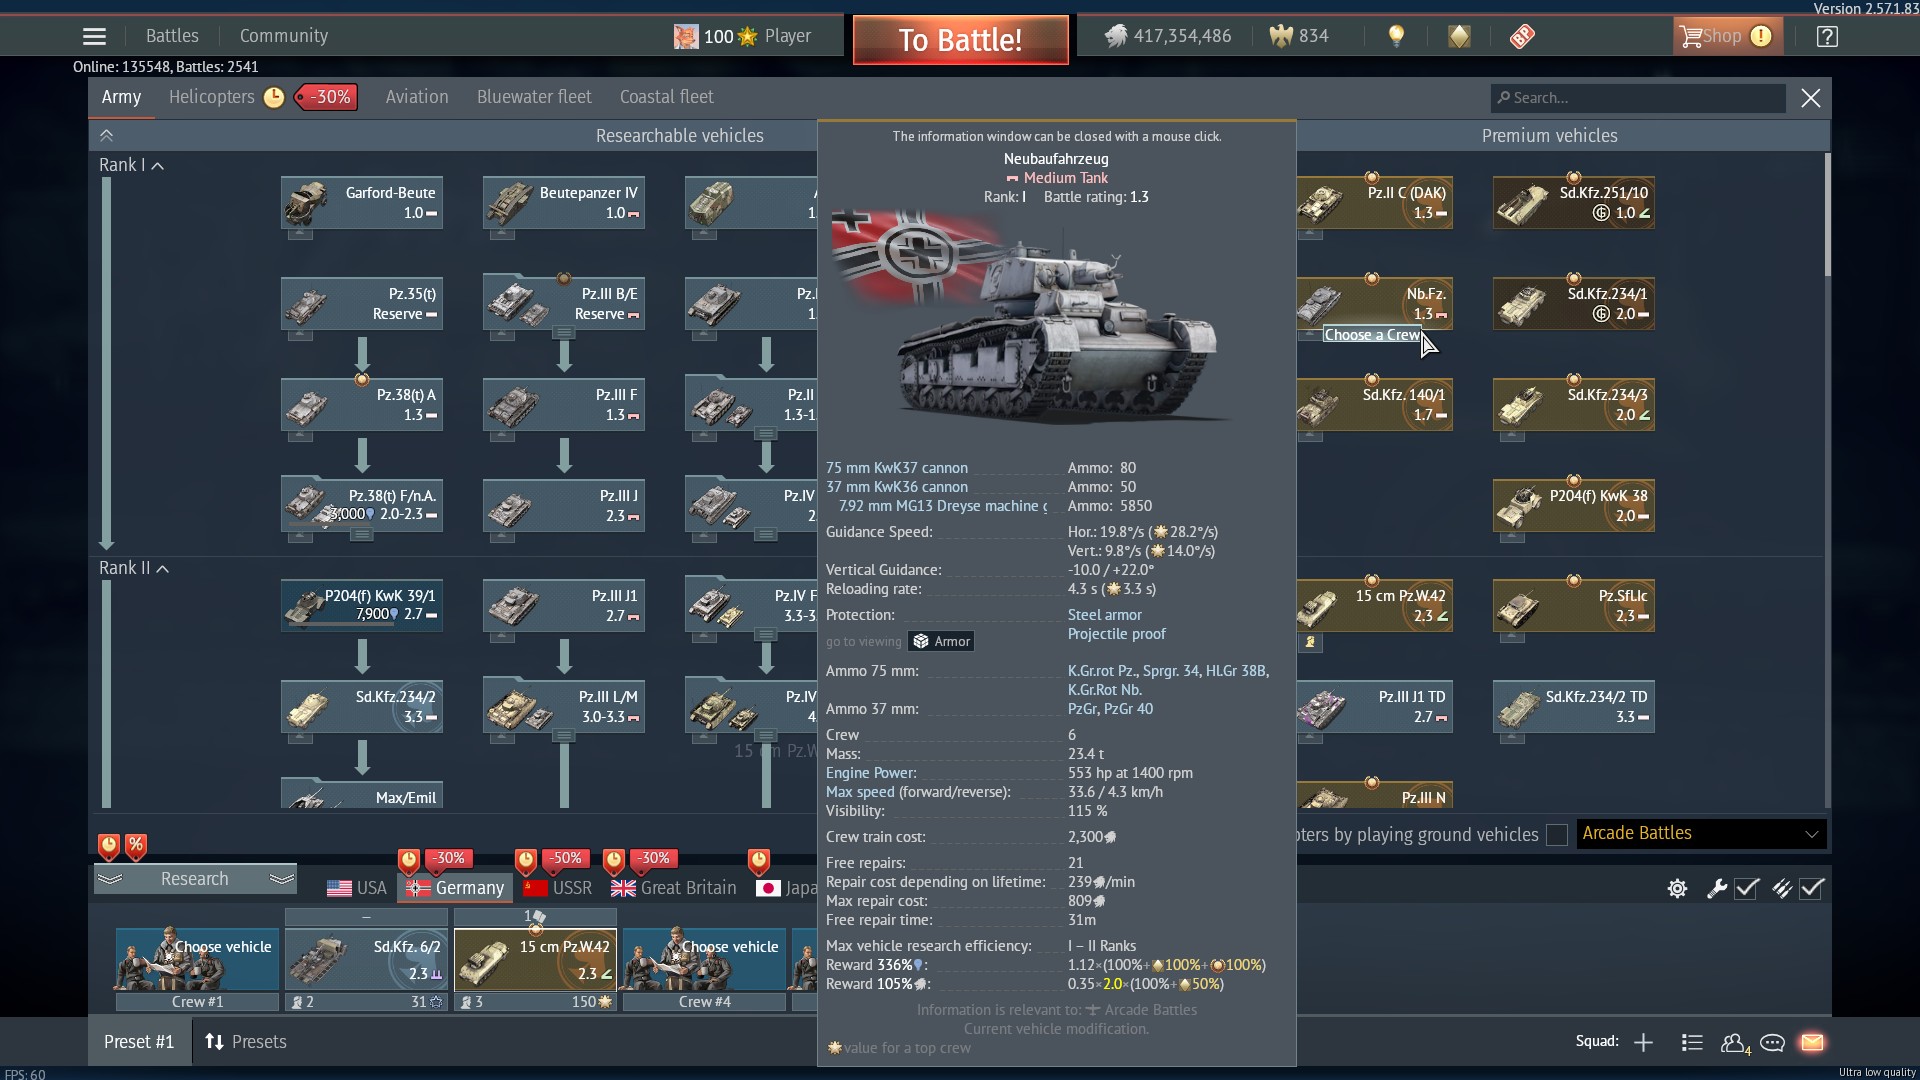This screenshot has width=1920, height=1080.
Task: Collapse the Rank I section
Action: click(157, 166)
